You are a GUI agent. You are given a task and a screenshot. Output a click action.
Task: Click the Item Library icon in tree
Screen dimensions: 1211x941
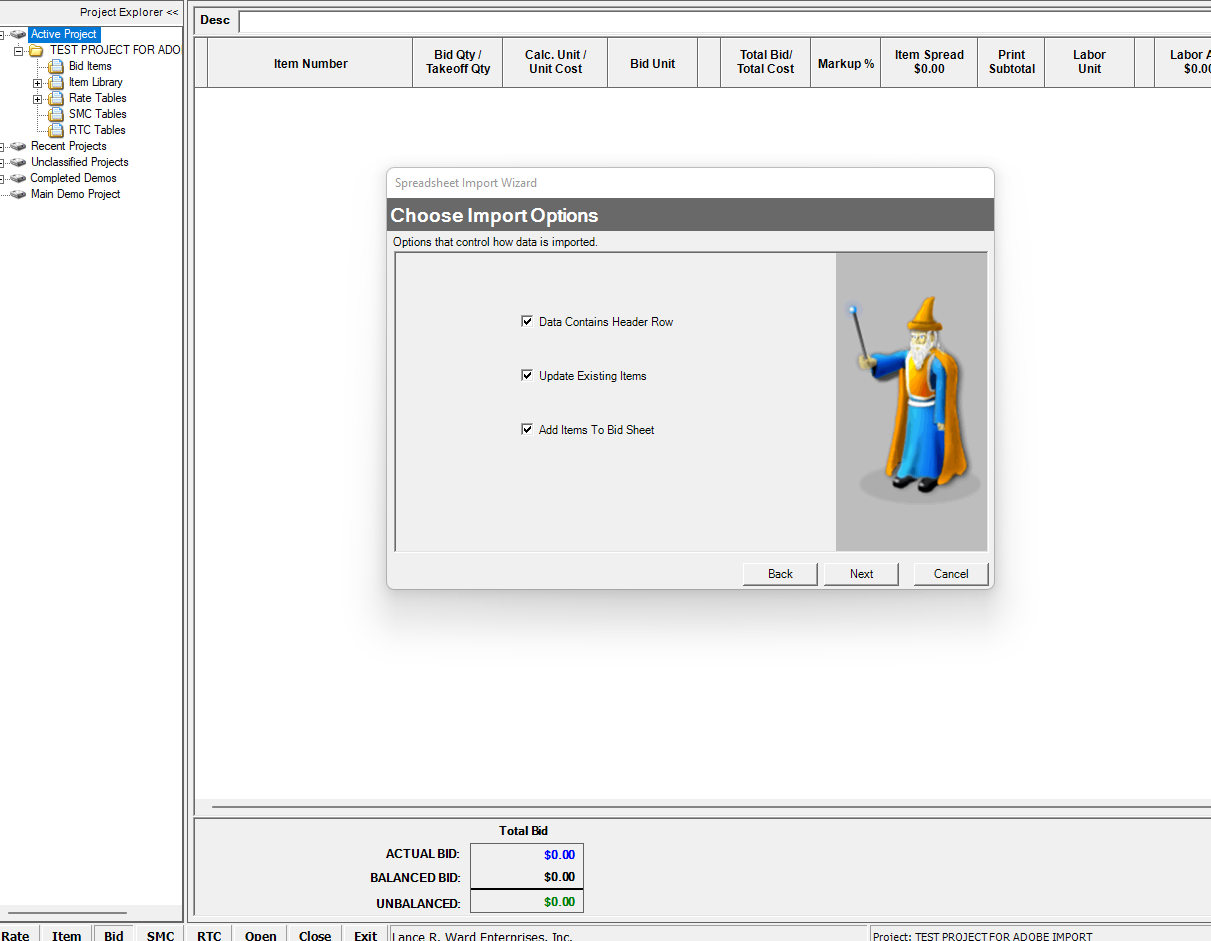click(x=56, y=82)
